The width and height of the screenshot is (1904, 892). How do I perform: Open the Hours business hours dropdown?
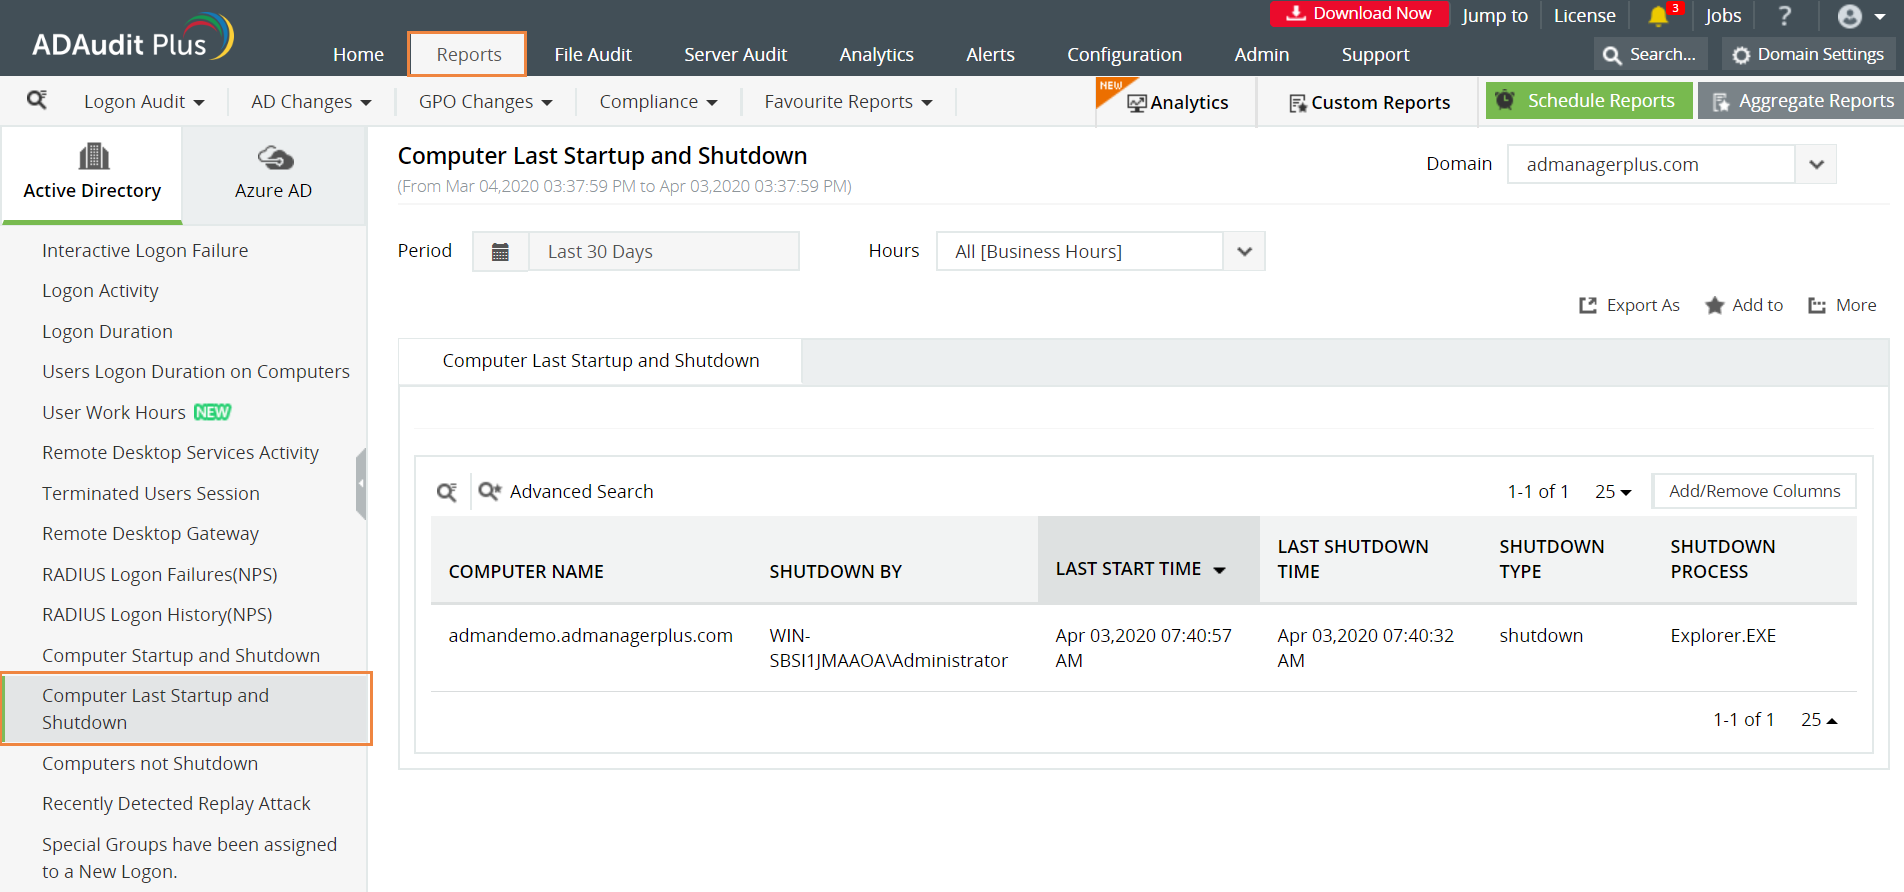tap(1243, 252)
